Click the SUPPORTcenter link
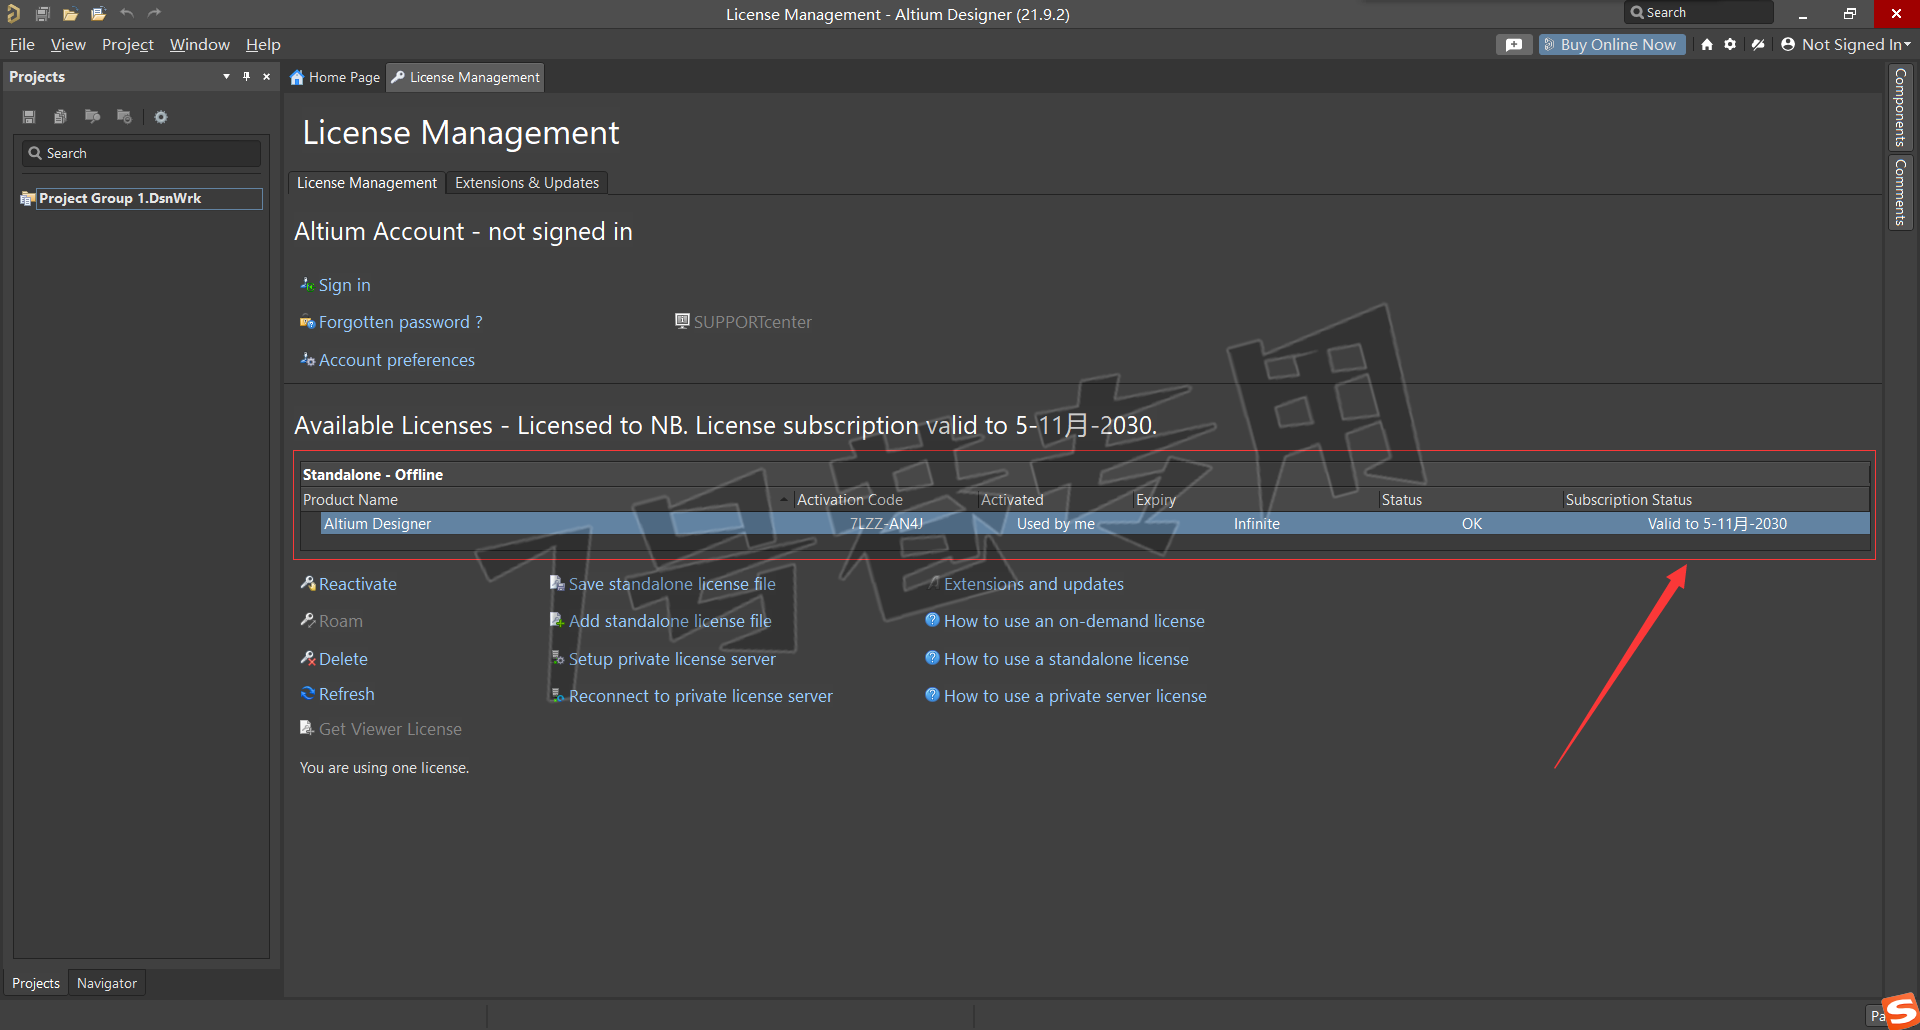Screen dimensions: 1920x1030 [743, 322]
